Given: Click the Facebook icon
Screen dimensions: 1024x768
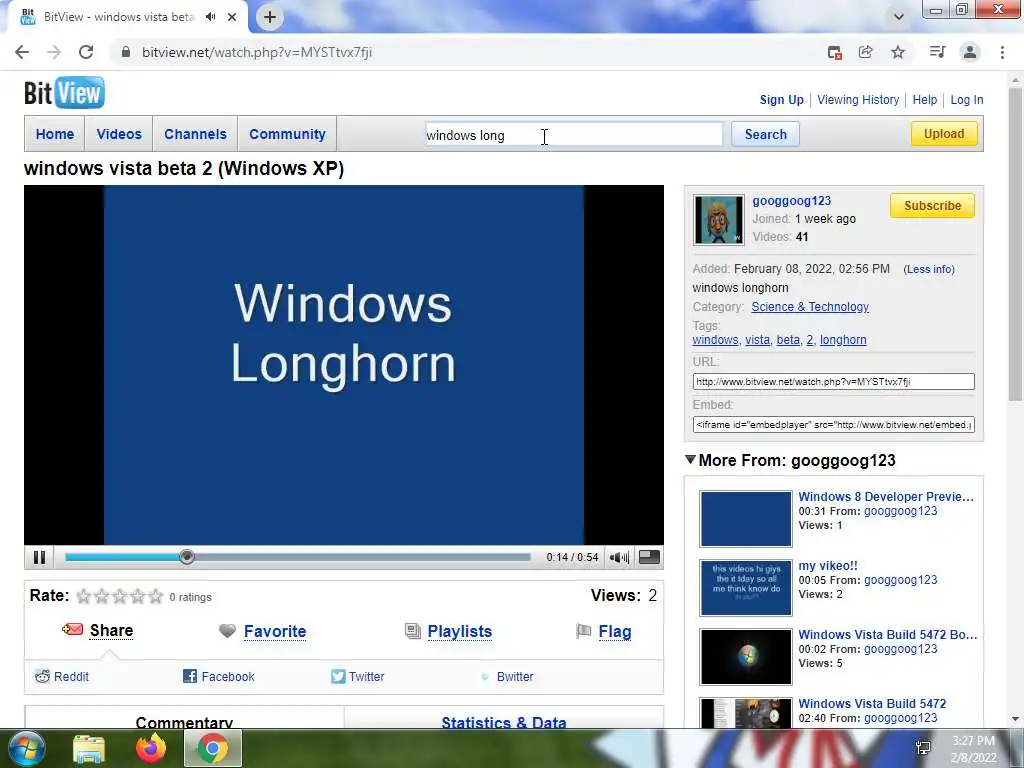Looking at the screenshot, I should tap(189, 677).
